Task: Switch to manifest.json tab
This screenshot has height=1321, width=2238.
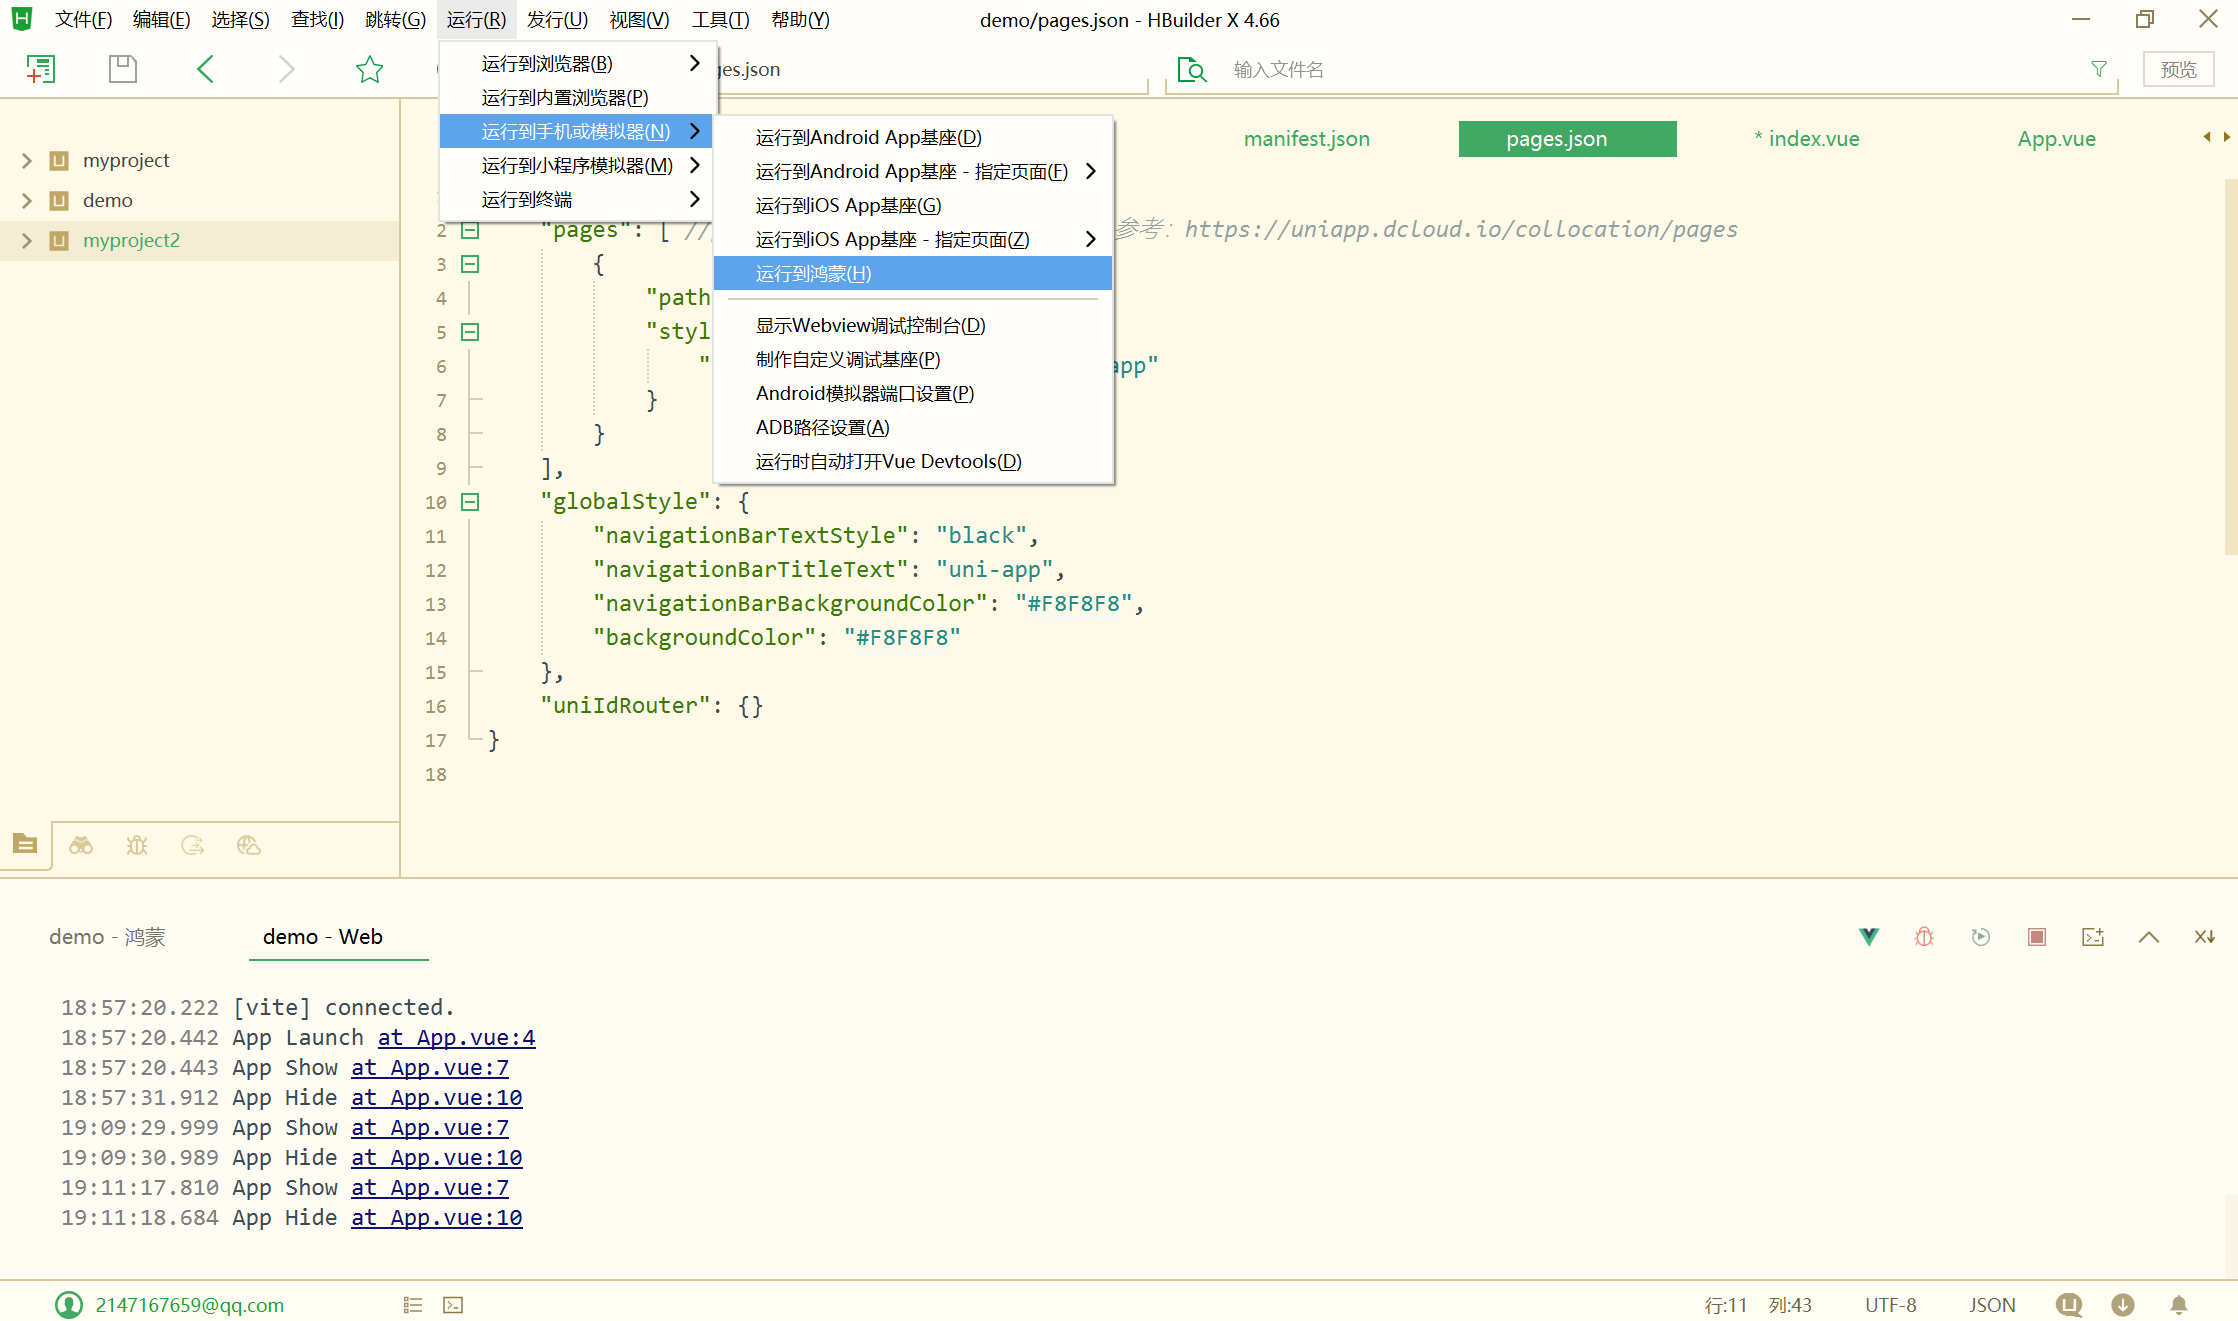Action: [x=1306, y=139]
